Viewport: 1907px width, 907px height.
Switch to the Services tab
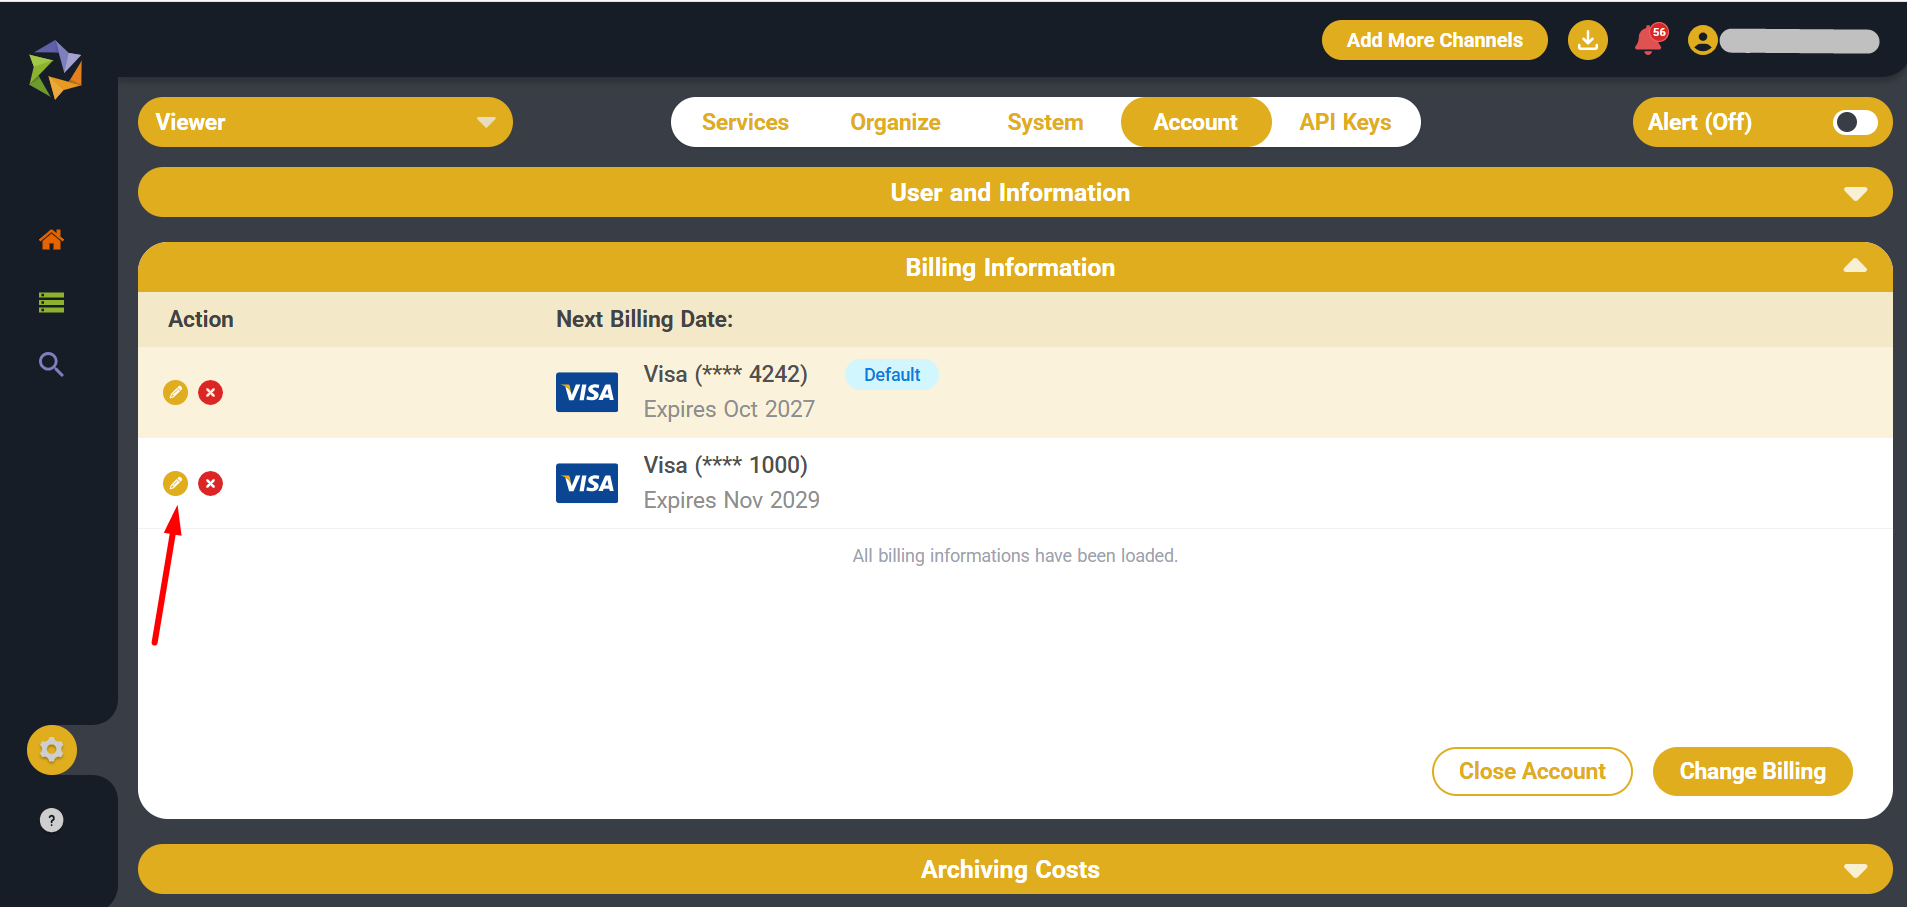click(745, 122)
